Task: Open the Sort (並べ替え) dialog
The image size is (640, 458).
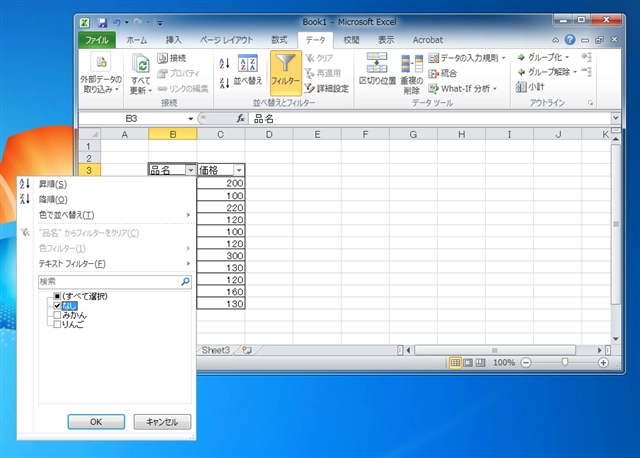Action: pyautogui.click(x=248, y=70)
